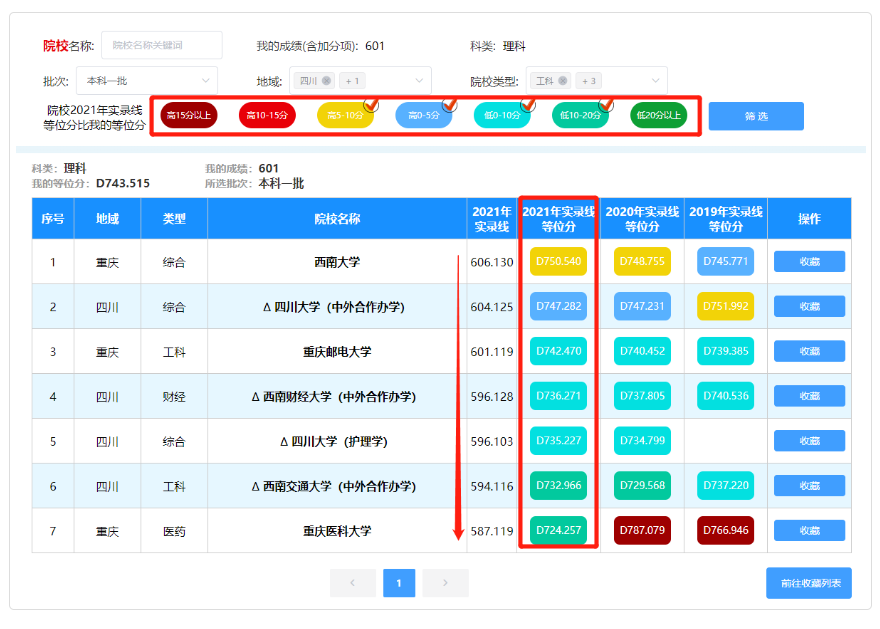
Task: Click 收藏 for 重庆医科大学
Action: (x=809, y=531)
